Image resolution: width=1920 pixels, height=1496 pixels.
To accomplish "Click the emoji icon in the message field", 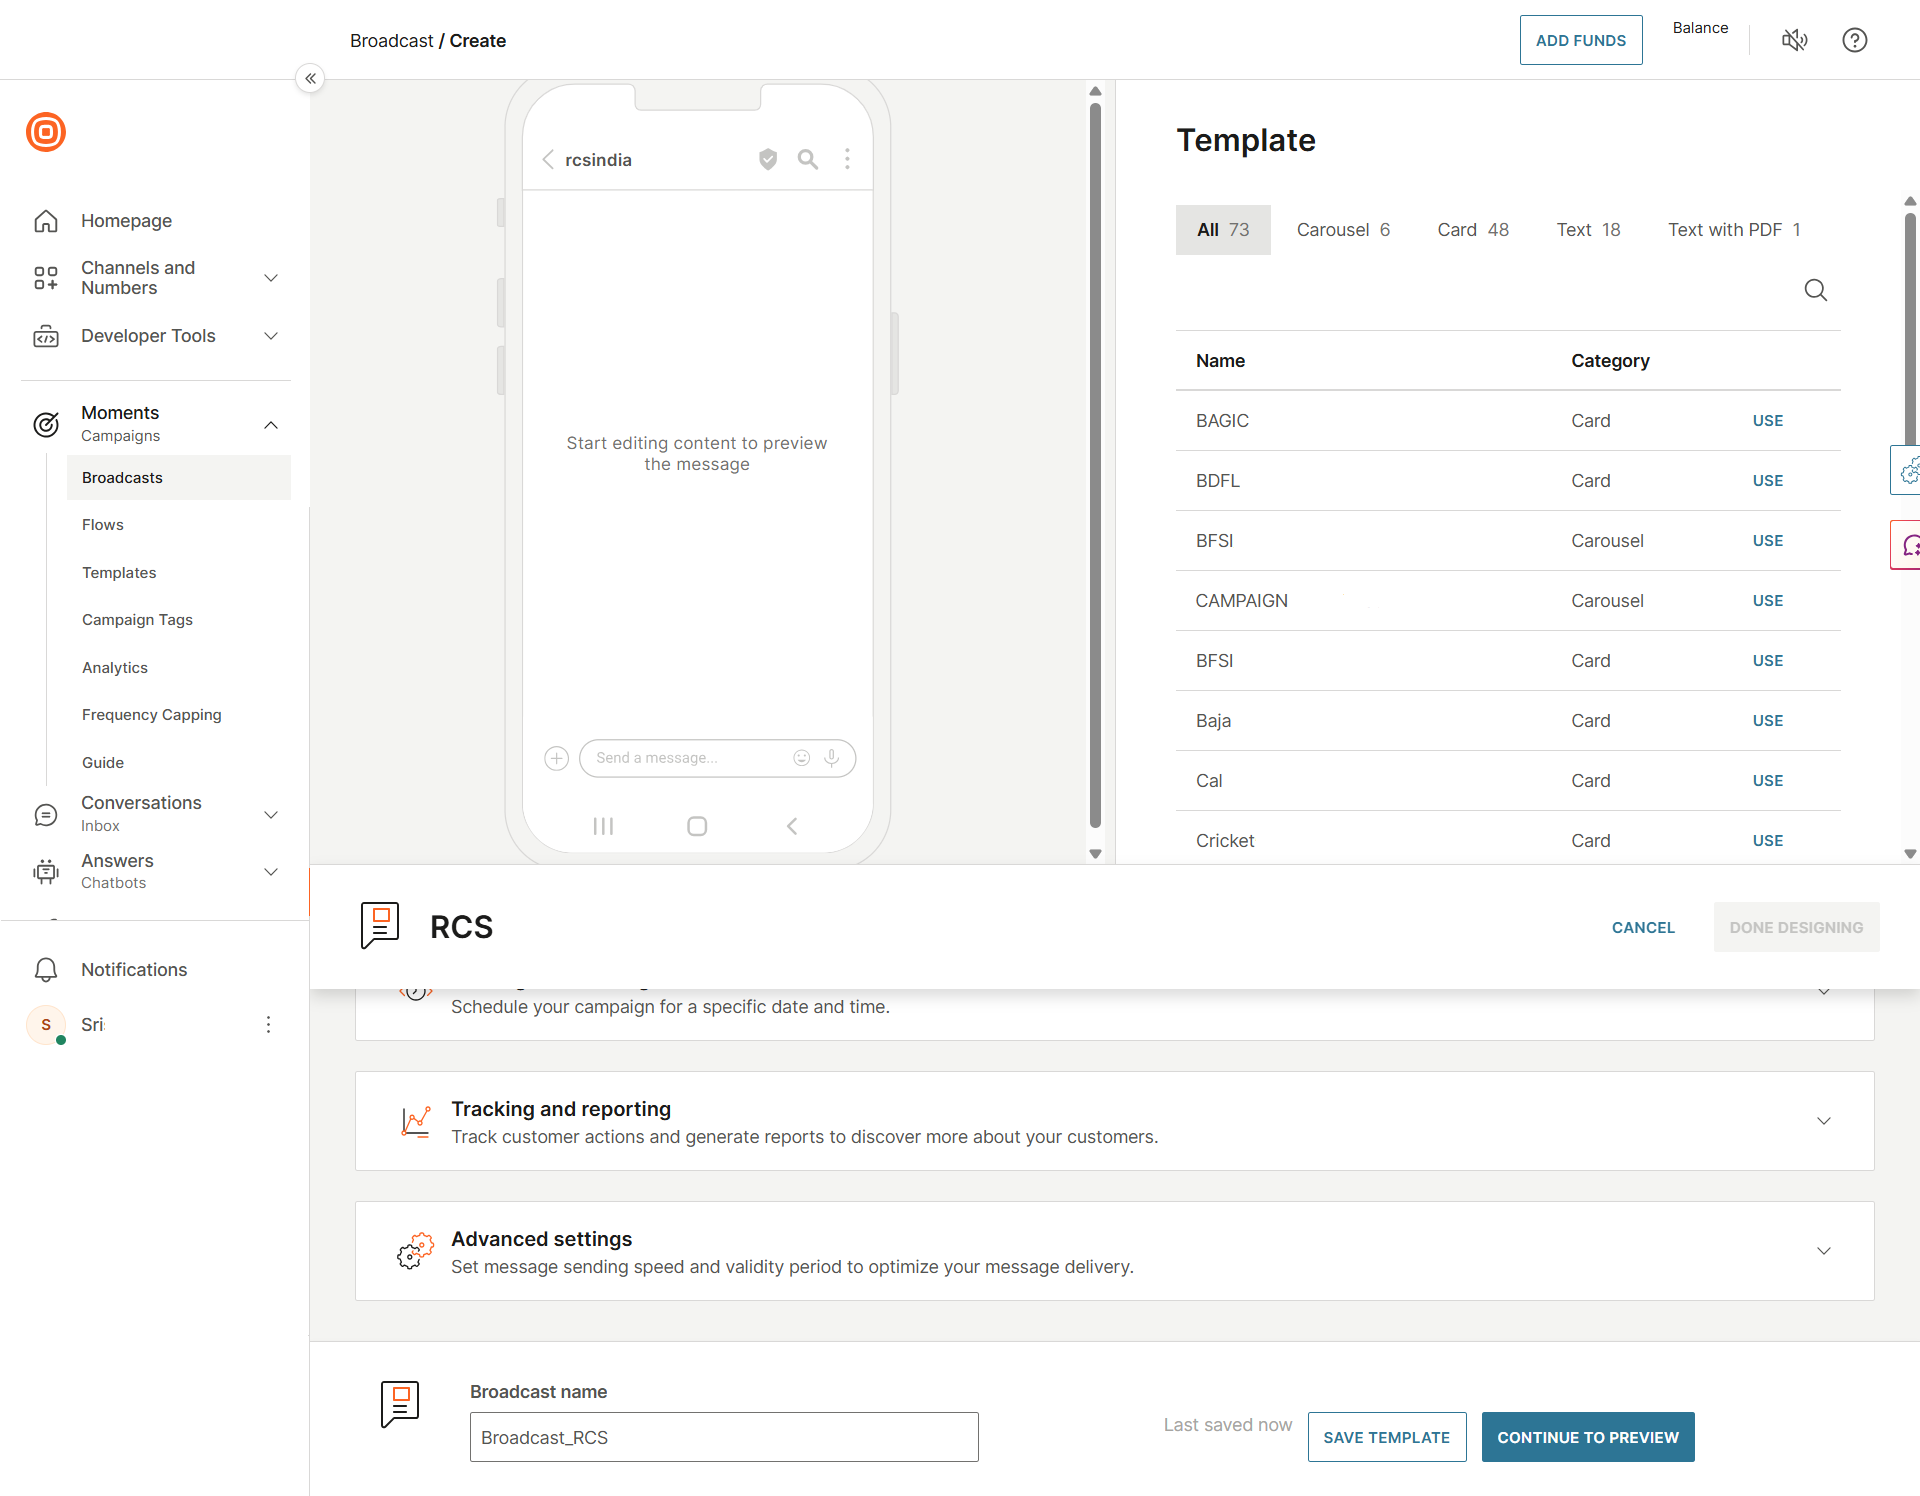I will tap(801, 758).
